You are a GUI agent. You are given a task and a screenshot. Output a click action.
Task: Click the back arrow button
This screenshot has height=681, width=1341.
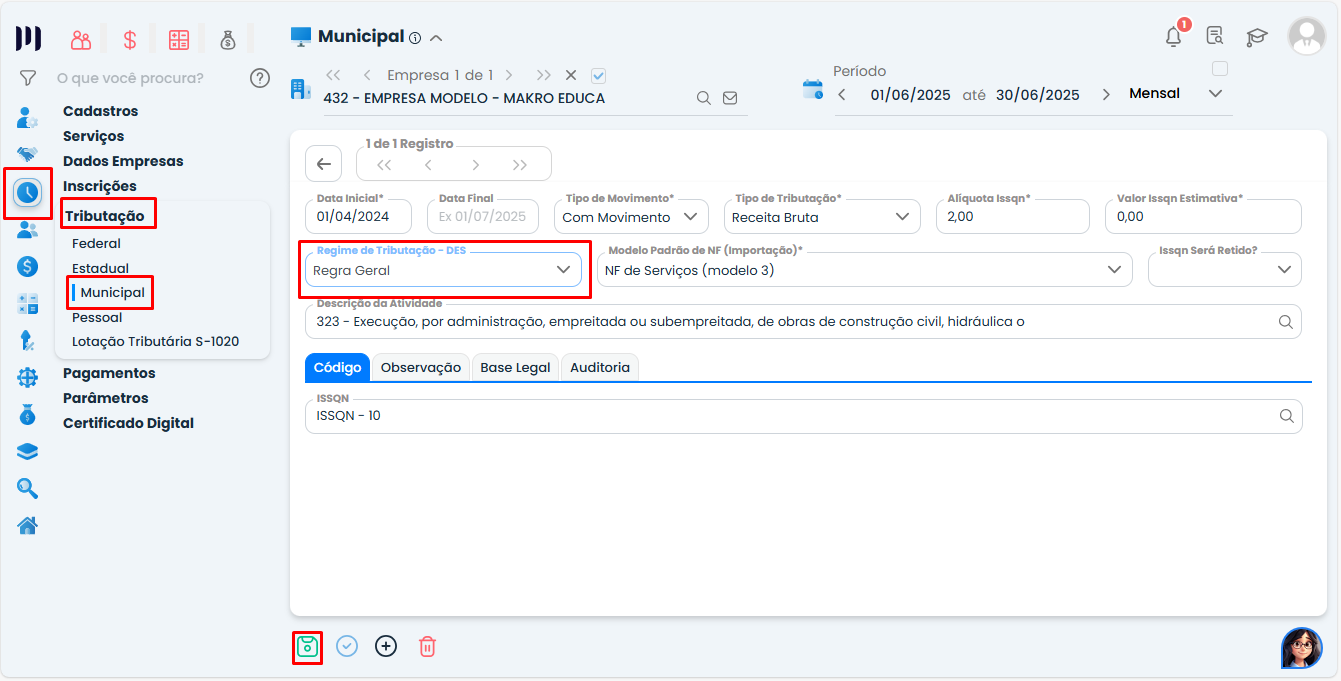pyautogui.click(x=323, y=164)
